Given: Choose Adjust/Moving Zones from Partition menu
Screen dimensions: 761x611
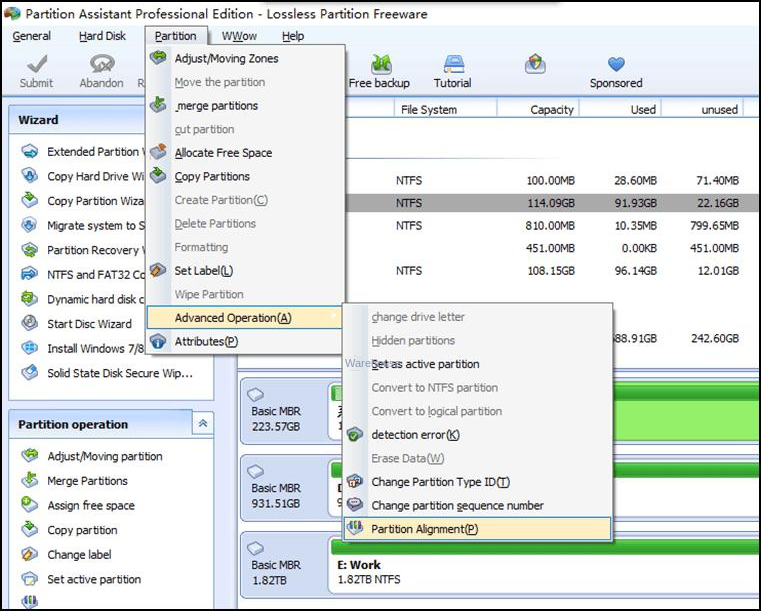Looking at the screenshot, I should click(226, 59).
